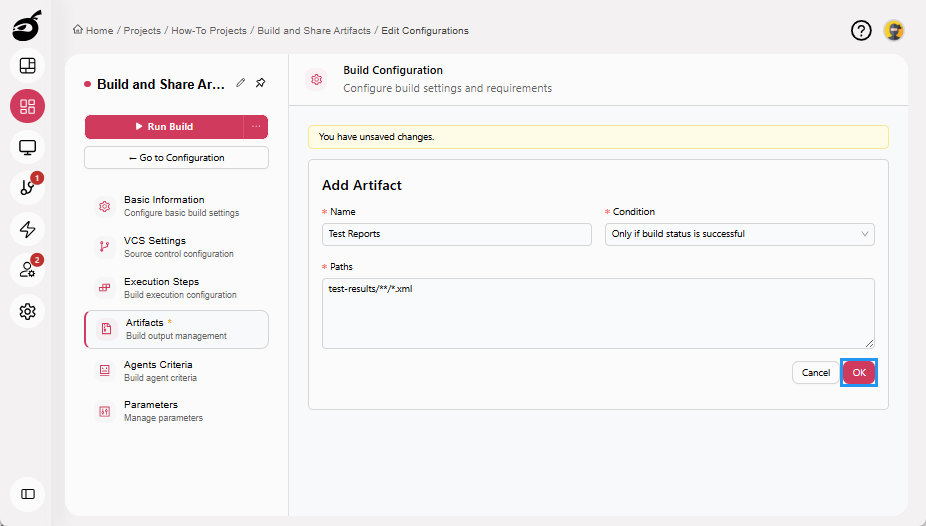Go to How-To Projects breadcrumb
This screenshot has height=526, width=926.
point(209,31)
